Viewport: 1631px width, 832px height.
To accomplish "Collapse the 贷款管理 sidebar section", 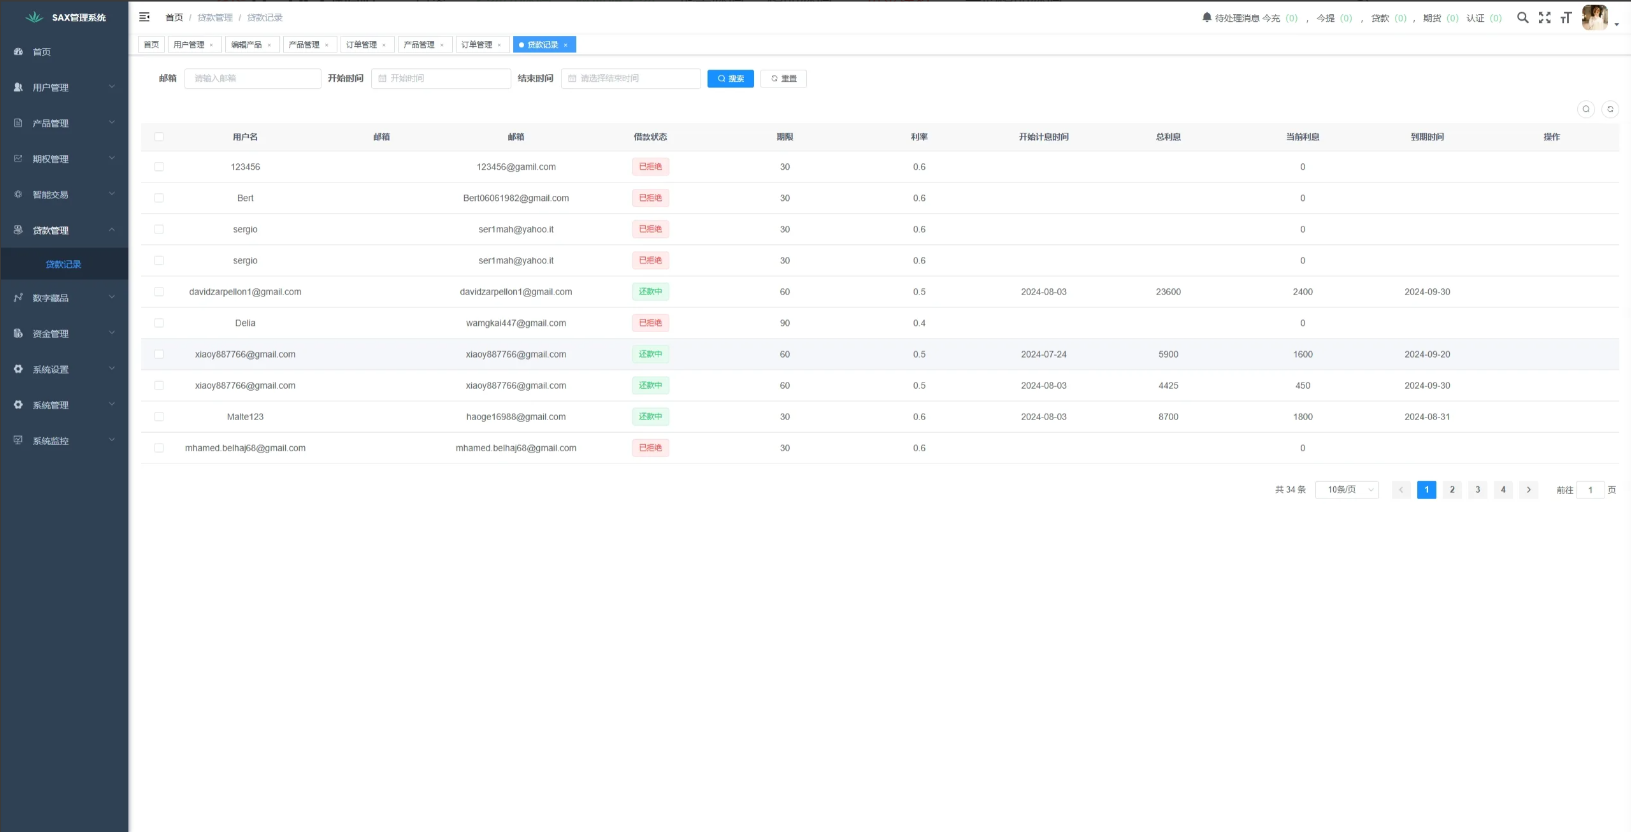I will click(x=64, y=230).
